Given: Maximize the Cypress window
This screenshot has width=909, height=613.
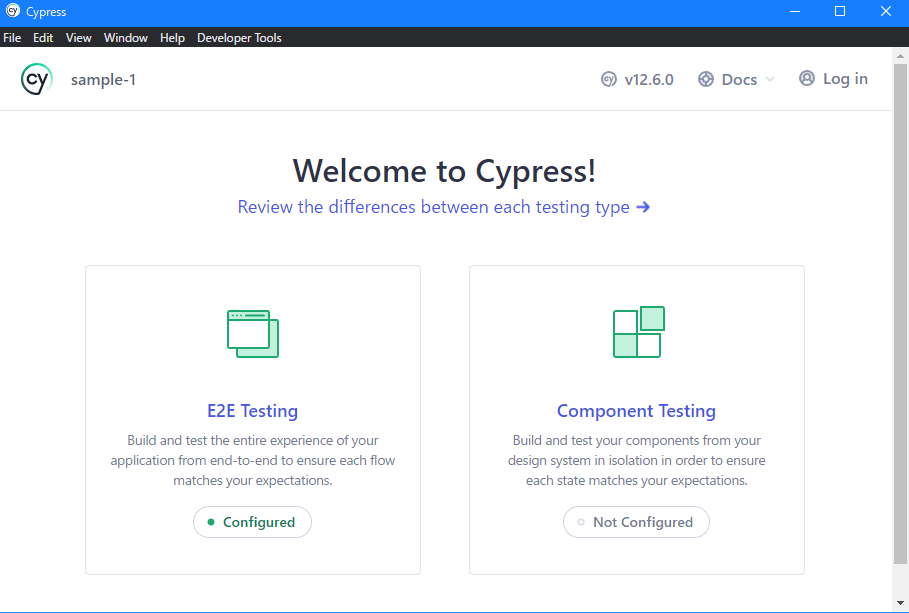Looking at the screenshot, I should pyautogui.click(x=839, y=11).
